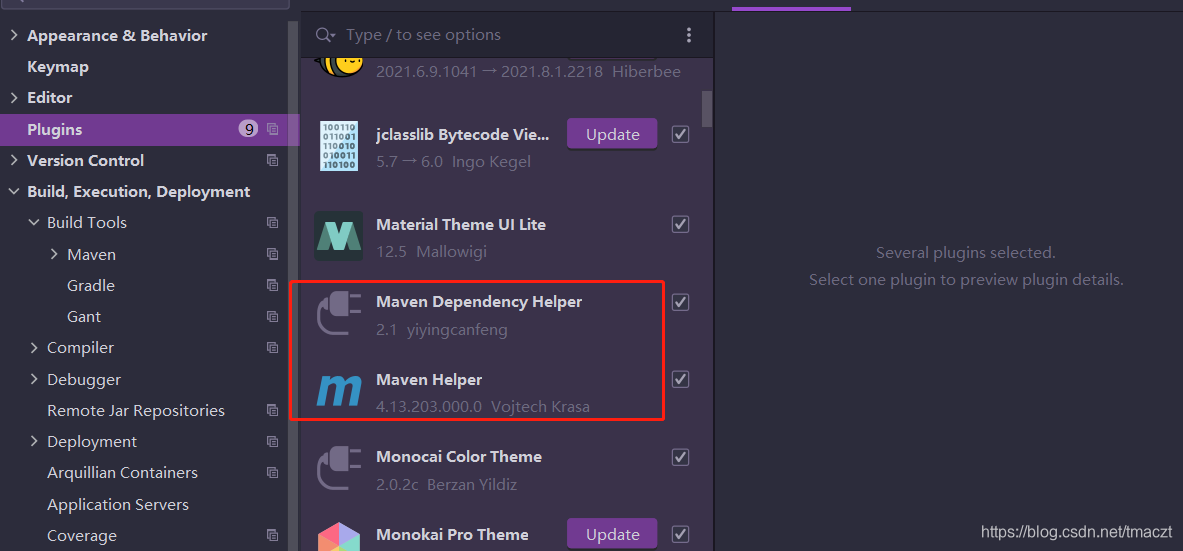Screen dimensions: 1183x551
Task: Click the plugin list vertical scrollbar
Action: (707, 109)
